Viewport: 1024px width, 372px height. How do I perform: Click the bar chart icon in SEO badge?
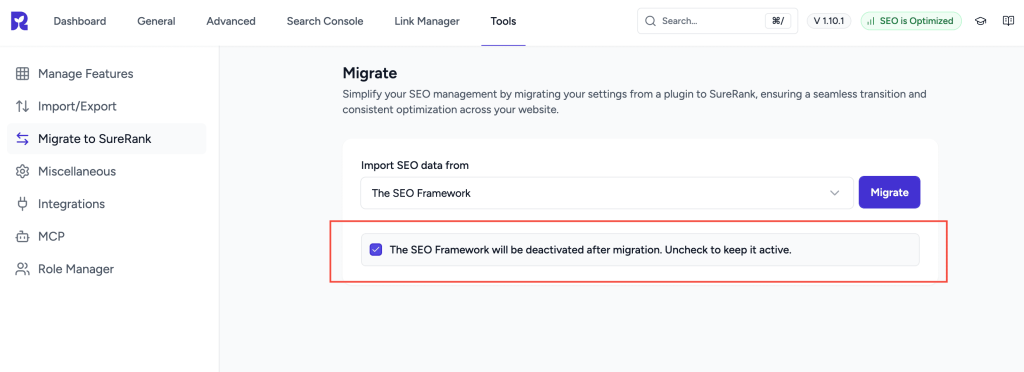pyautogui.click(x=871, y=22)
